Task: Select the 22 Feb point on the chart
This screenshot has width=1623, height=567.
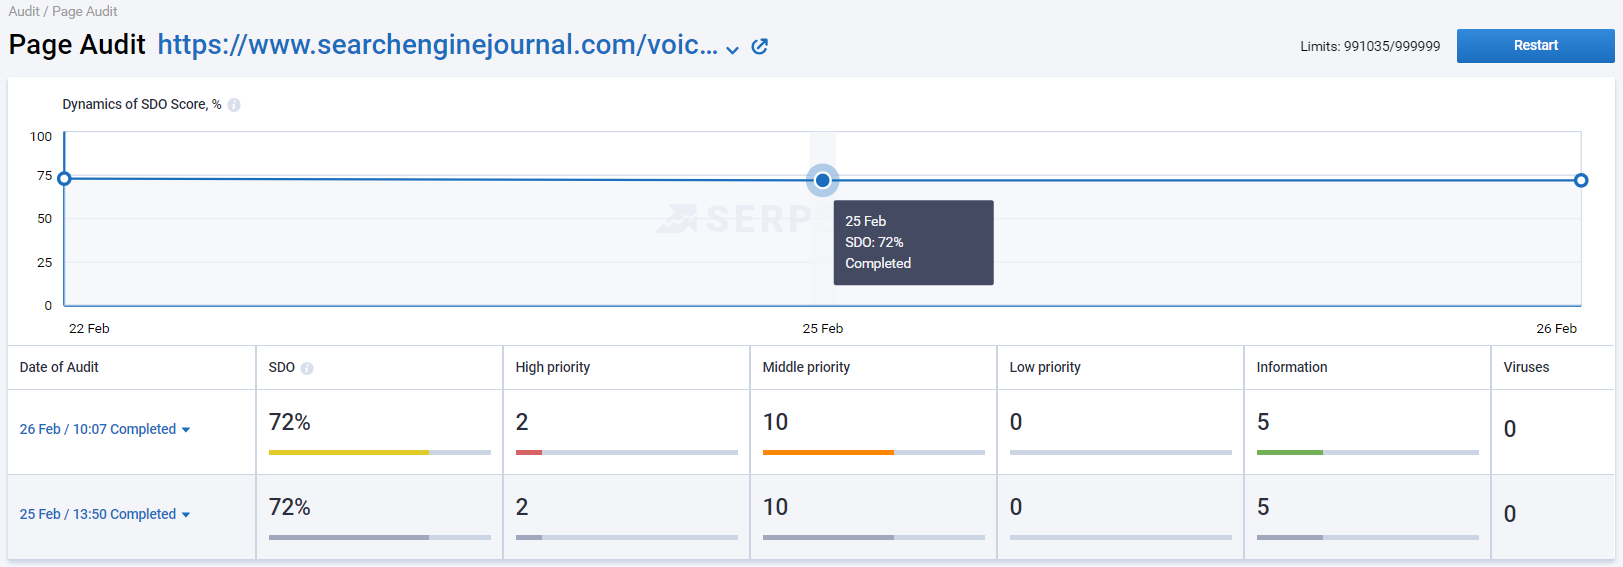Action: click(64, 179)
